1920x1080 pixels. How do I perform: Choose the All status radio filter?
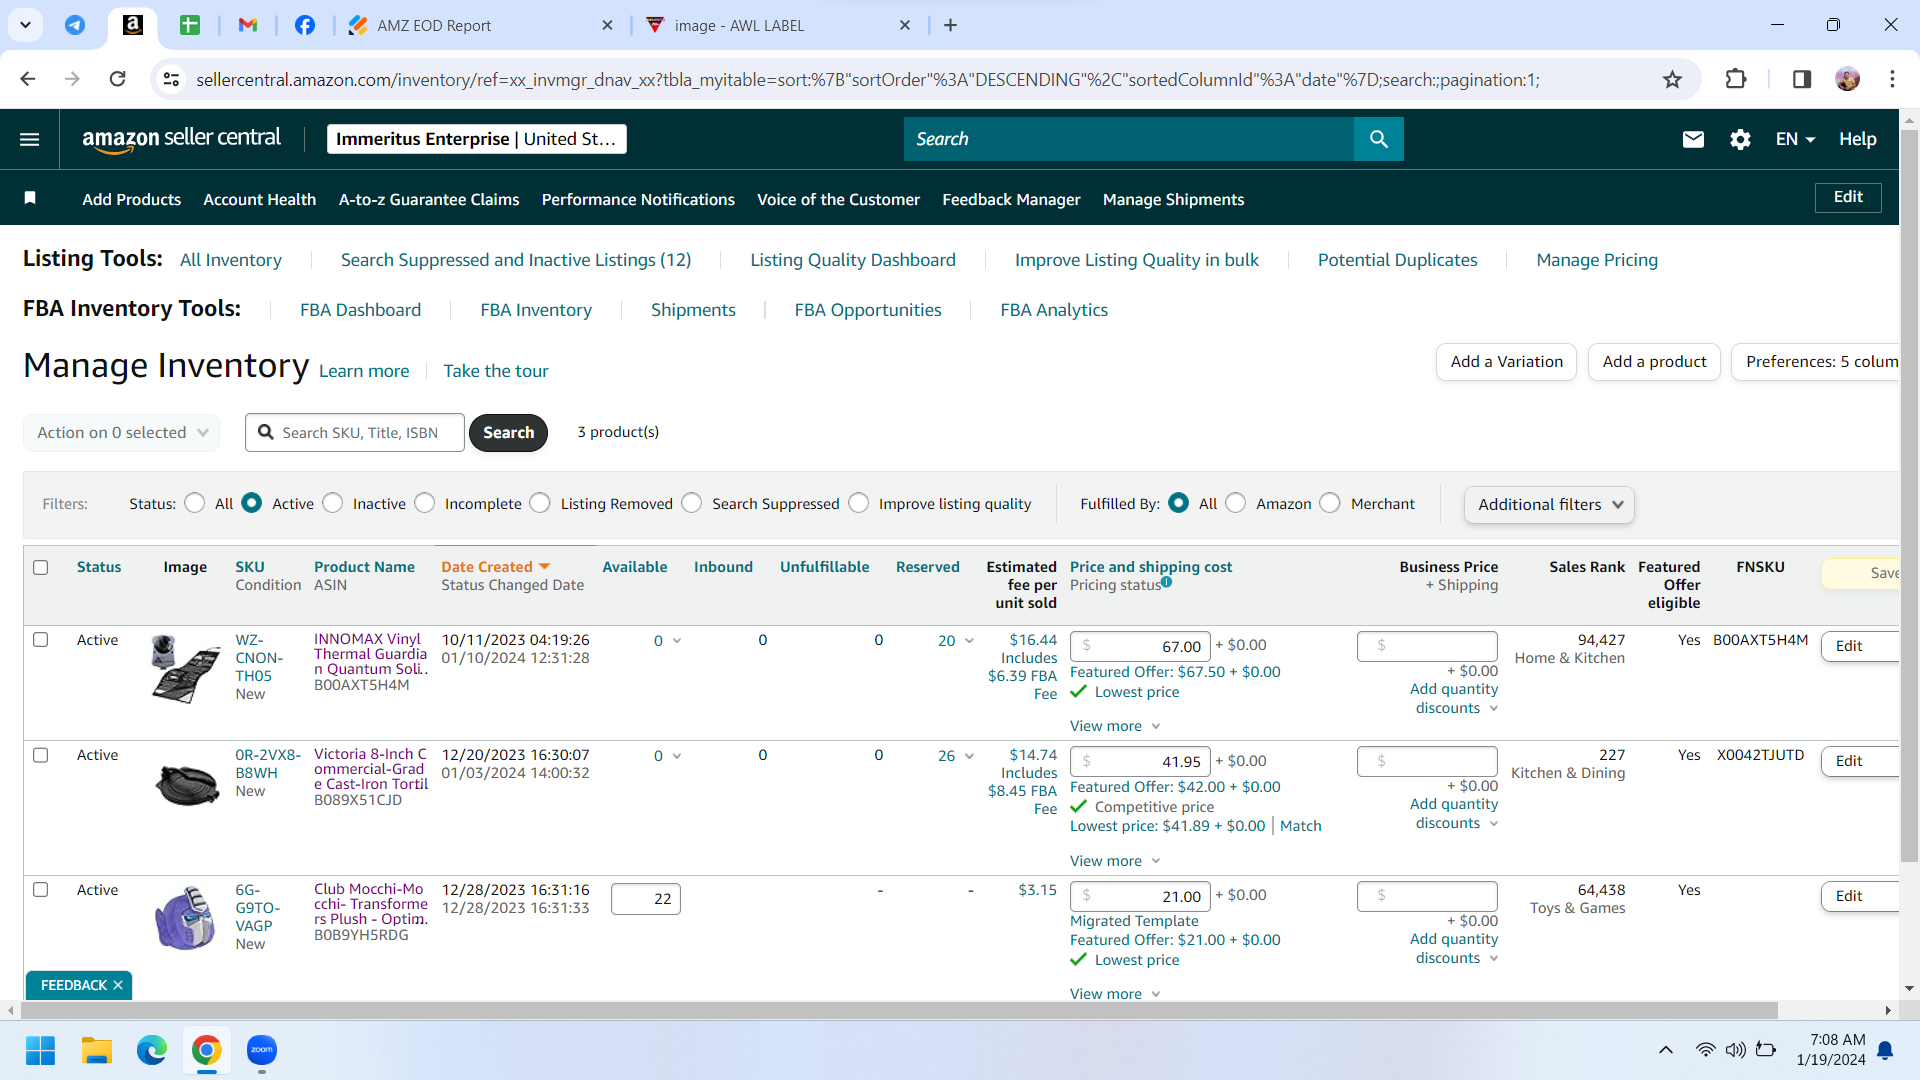195,503
